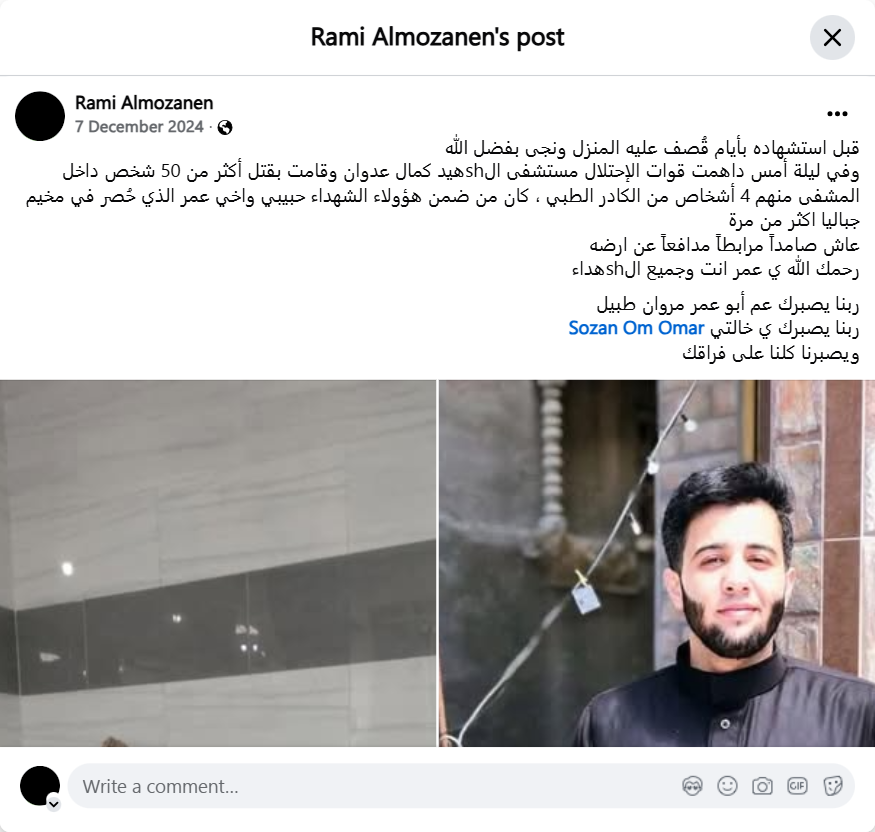The width and height of the screenshot is (875, 832).
Task: Click the globe public audience icon
Action: click(x=225, y=128)
